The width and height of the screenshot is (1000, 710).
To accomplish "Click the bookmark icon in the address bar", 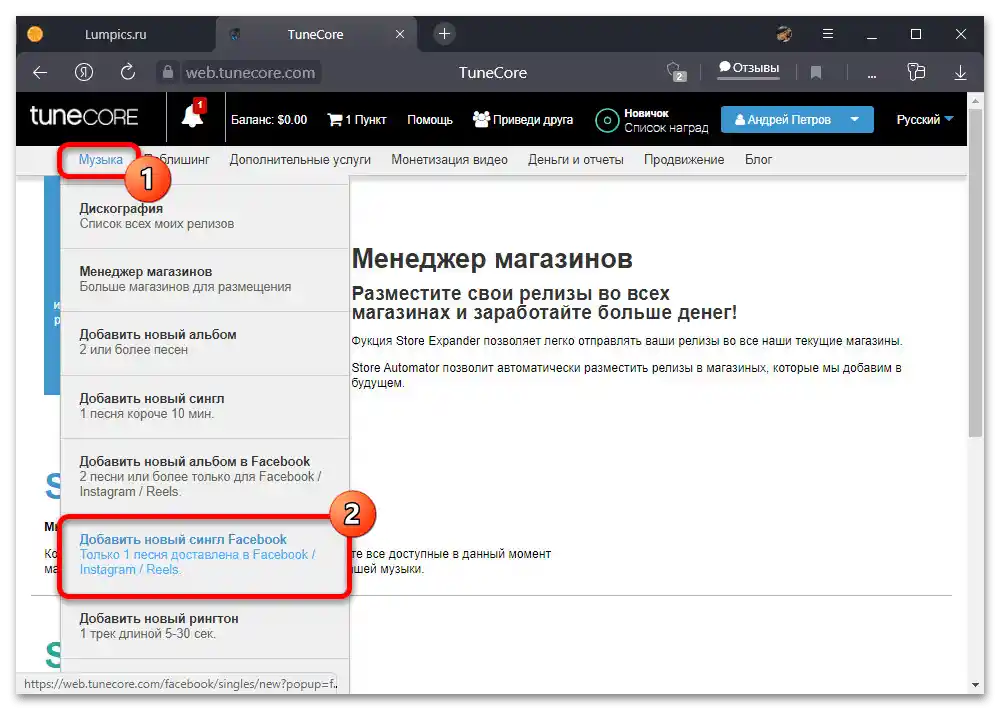I will [x=815, y=72].
